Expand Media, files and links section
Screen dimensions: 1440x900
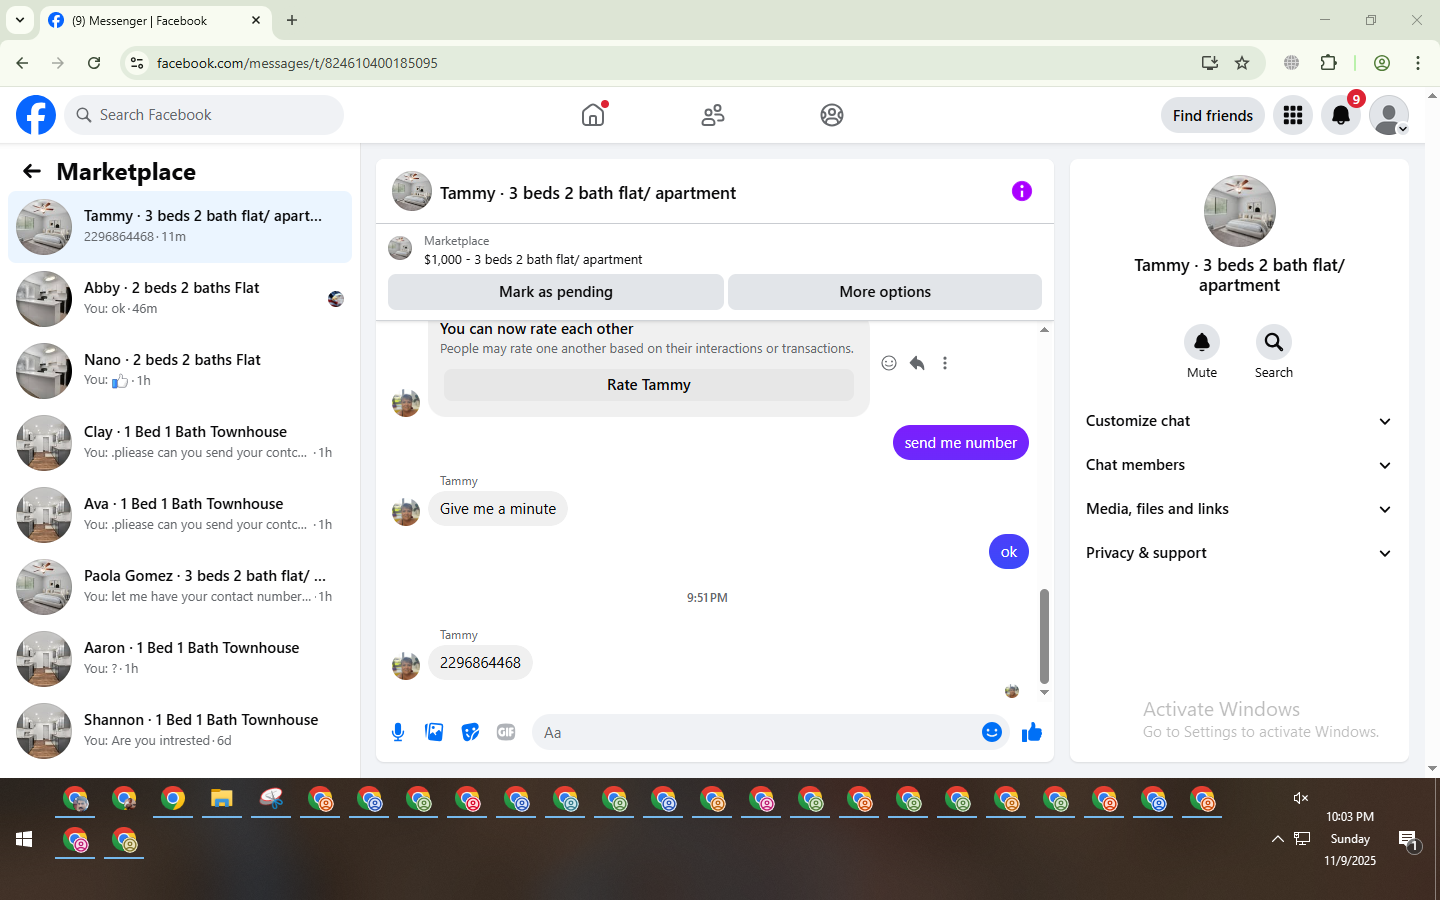(x=1239, y=509)
